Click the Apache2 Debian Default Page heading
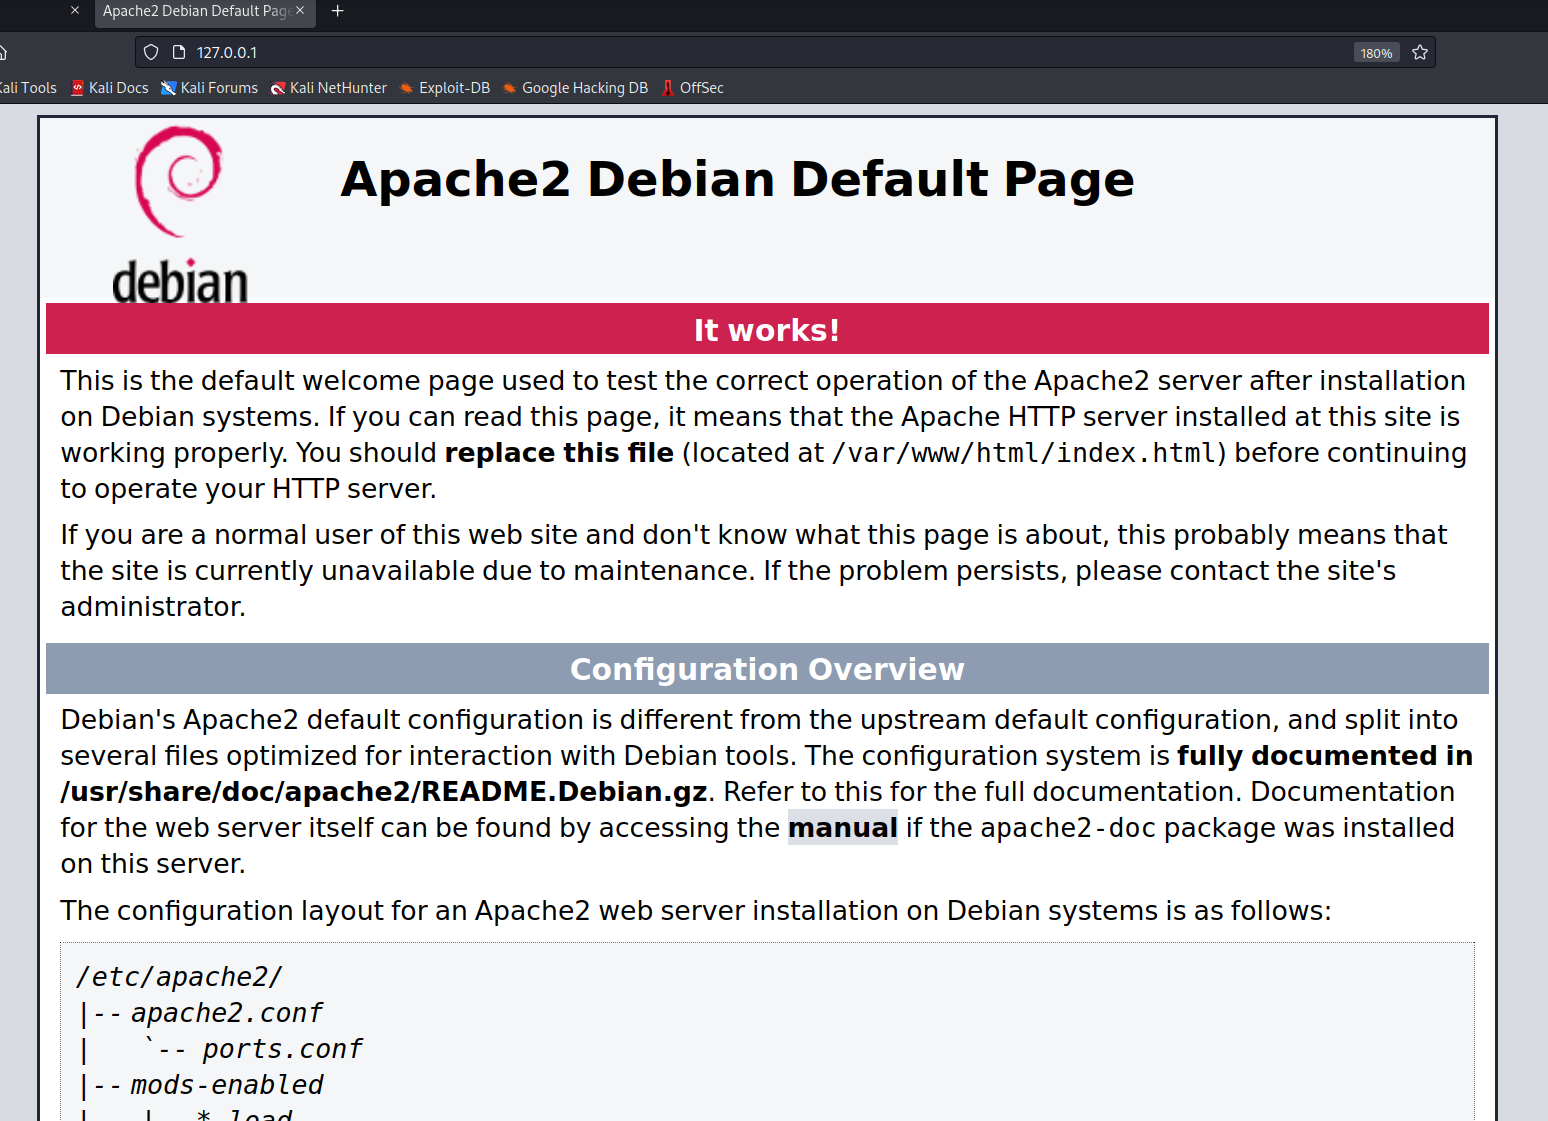 click(737, 180)
